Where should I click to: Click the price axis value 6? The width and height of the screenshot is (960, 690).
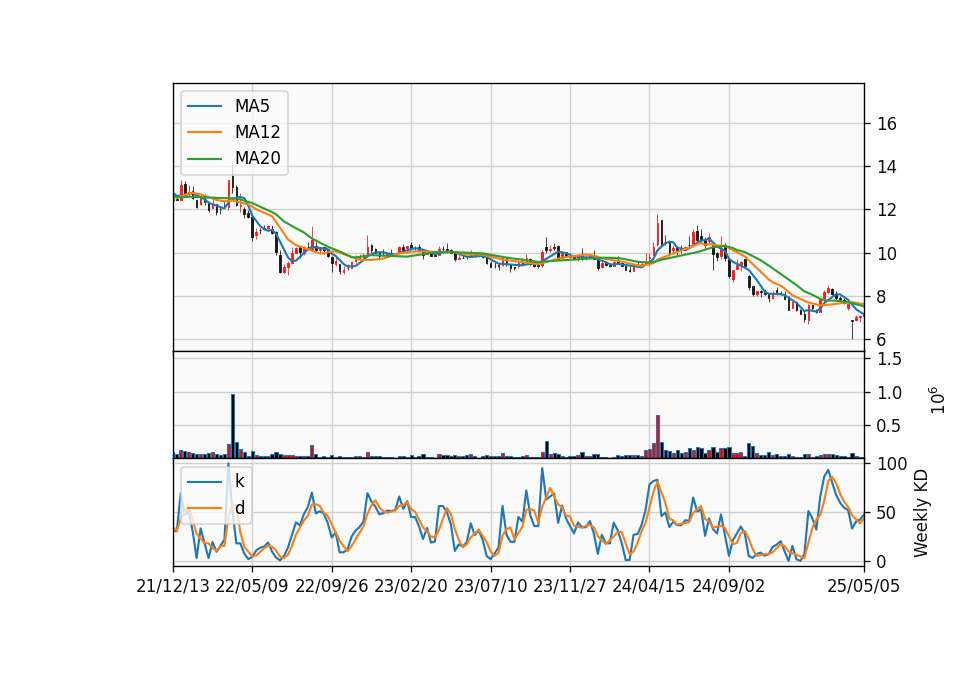(x=882, y=340)
